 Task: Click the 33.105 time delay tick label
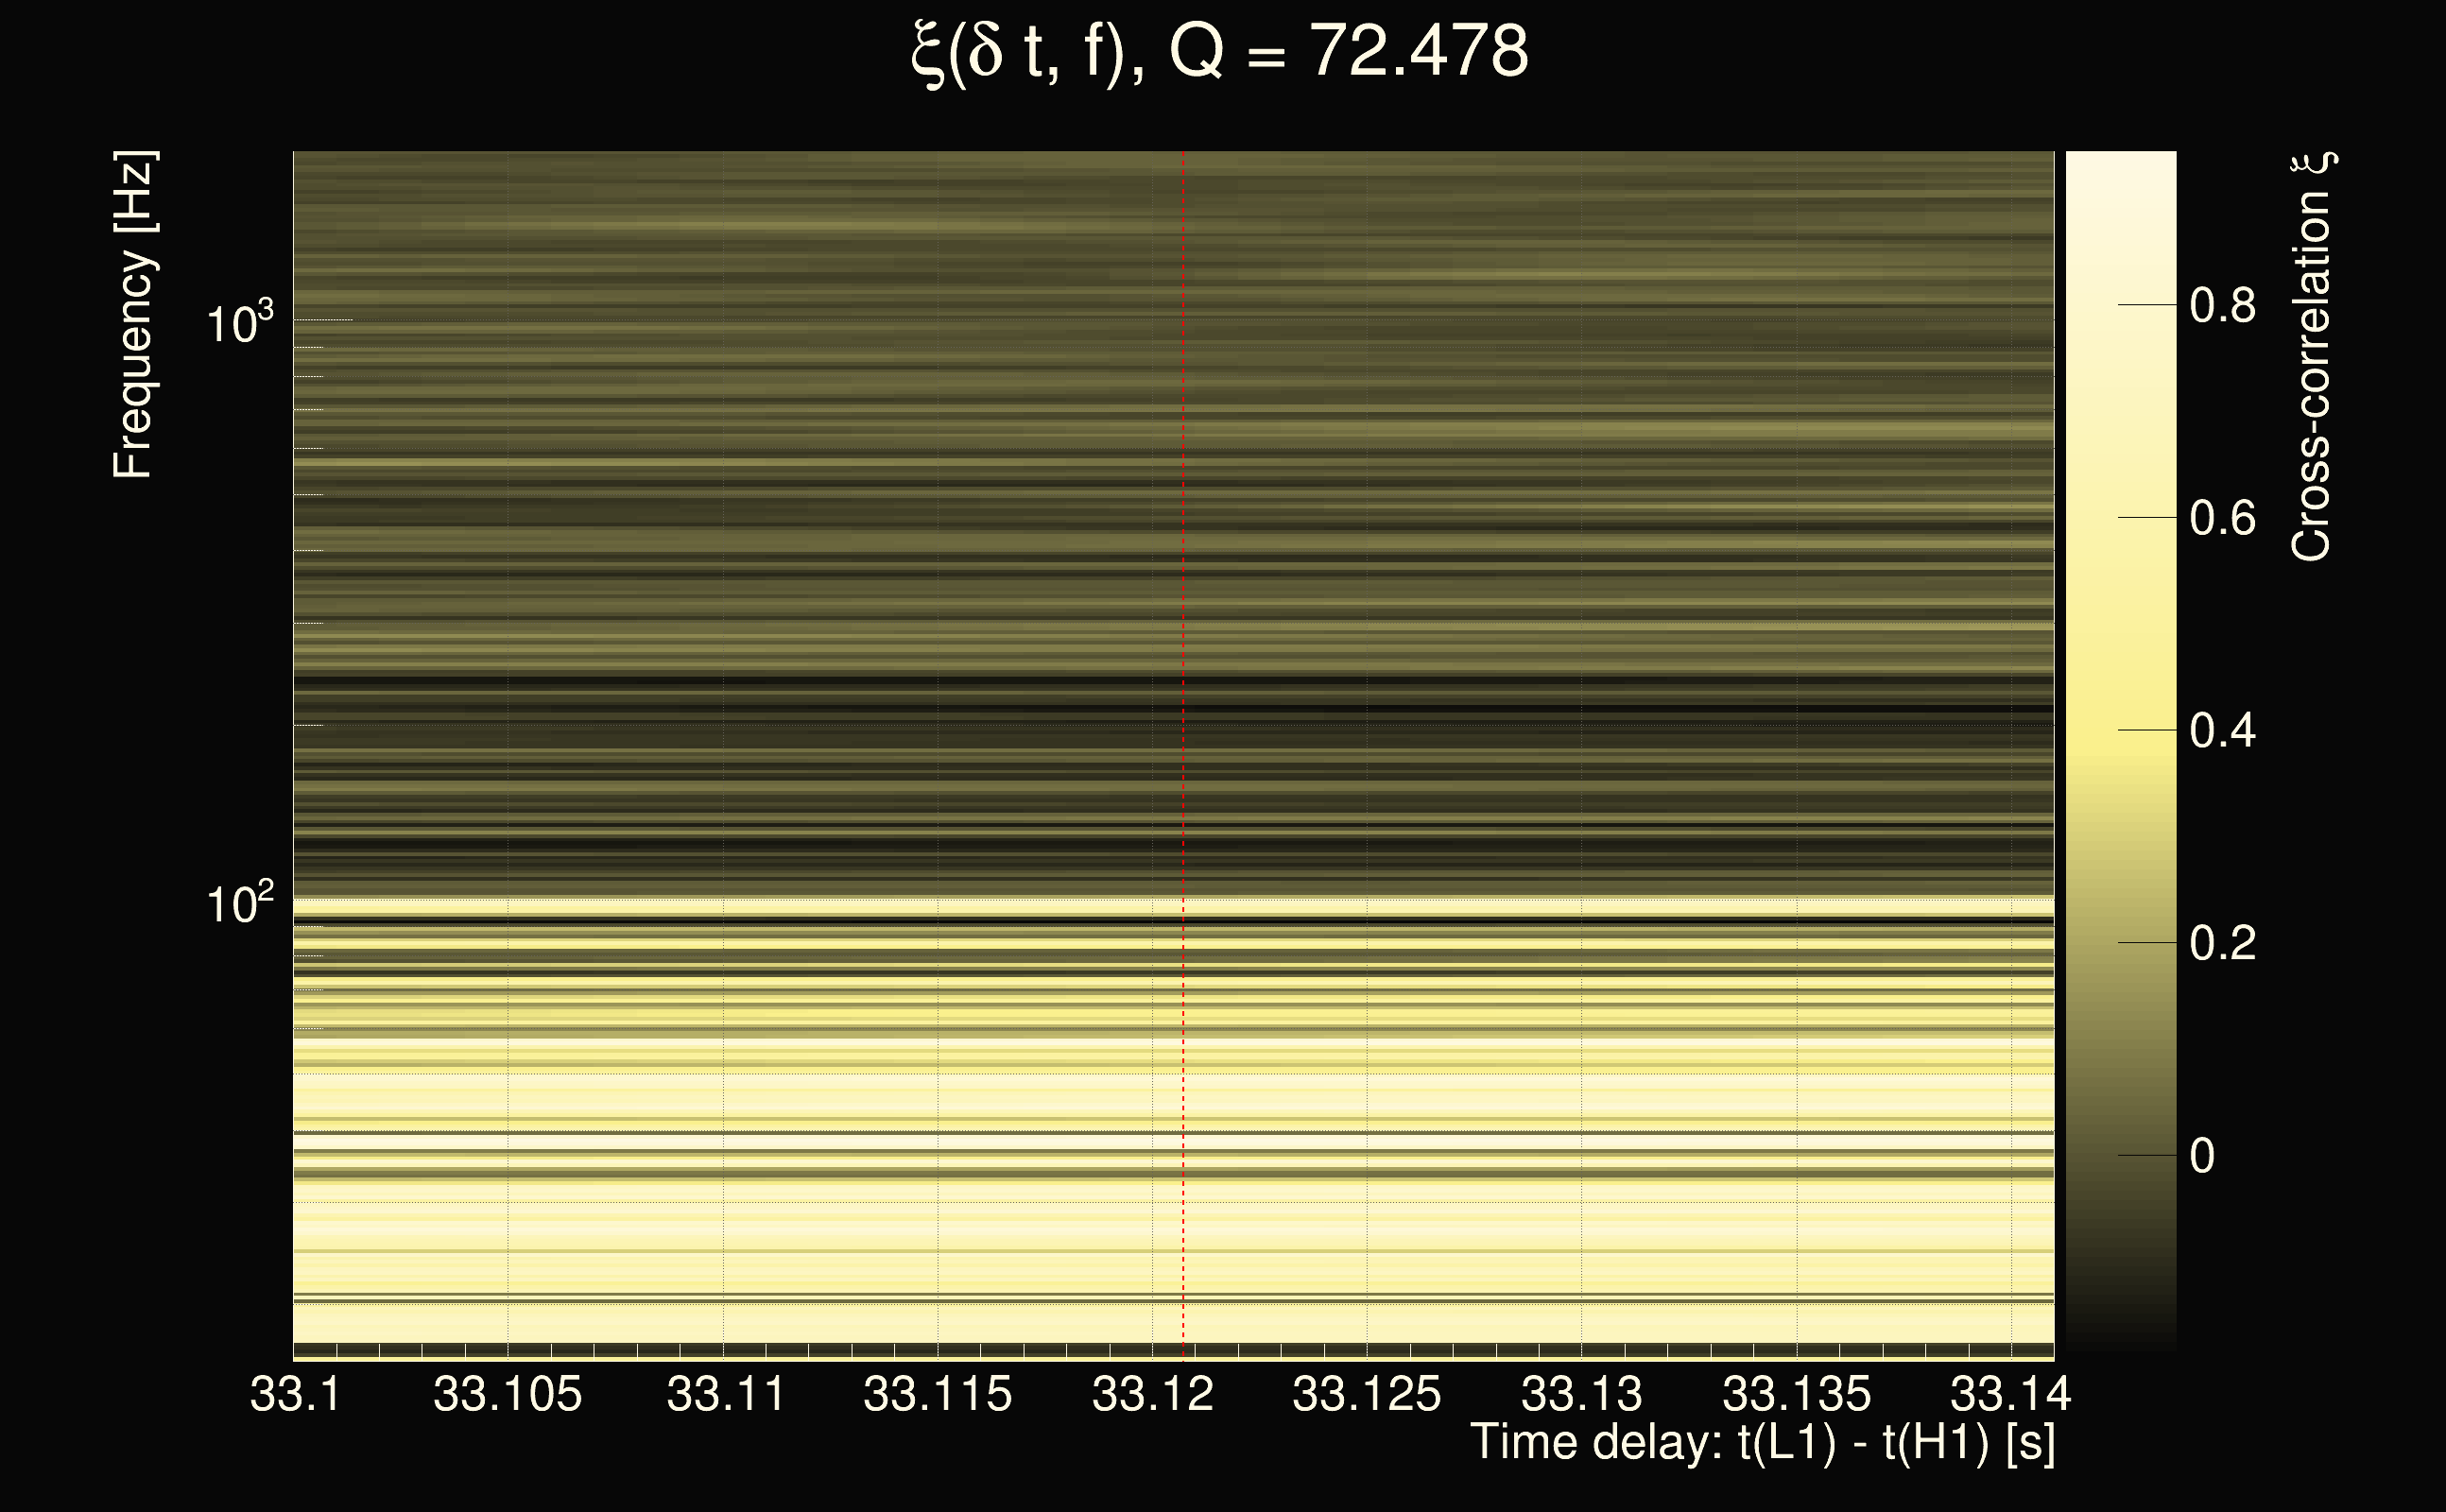pyautogui.click(x=507, y=1394)
